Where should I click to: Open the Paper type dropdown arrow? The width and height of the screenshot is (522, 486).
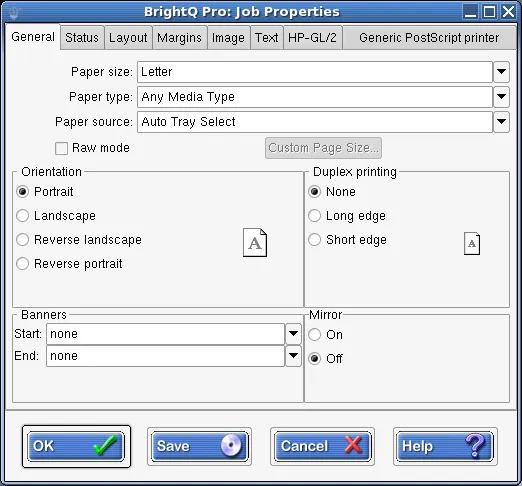click(501, 97)
